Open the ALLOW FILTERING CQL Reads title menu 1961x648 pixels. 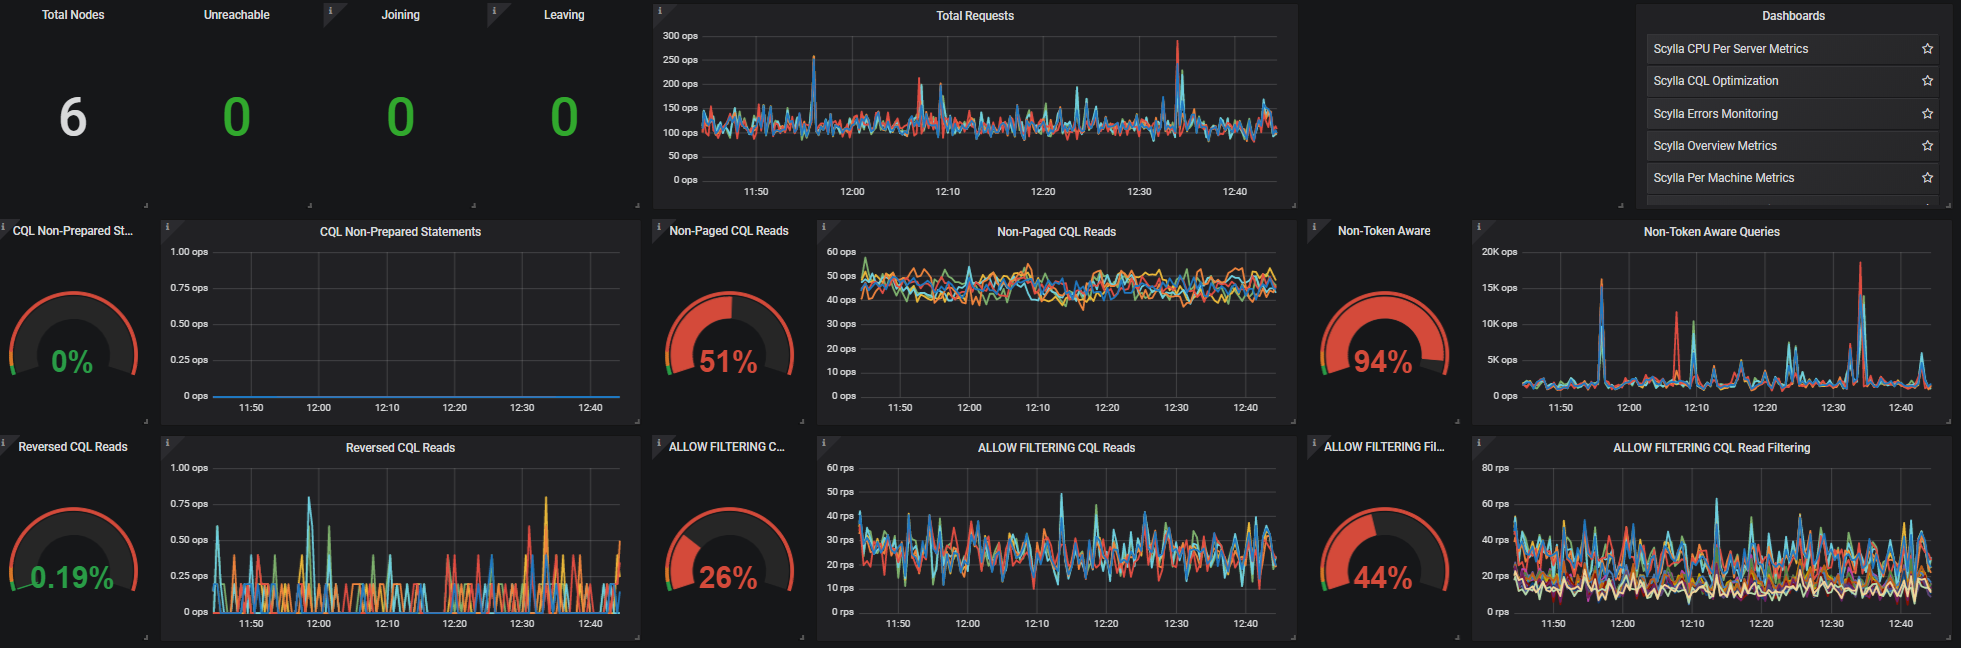tap(1056, 448)
